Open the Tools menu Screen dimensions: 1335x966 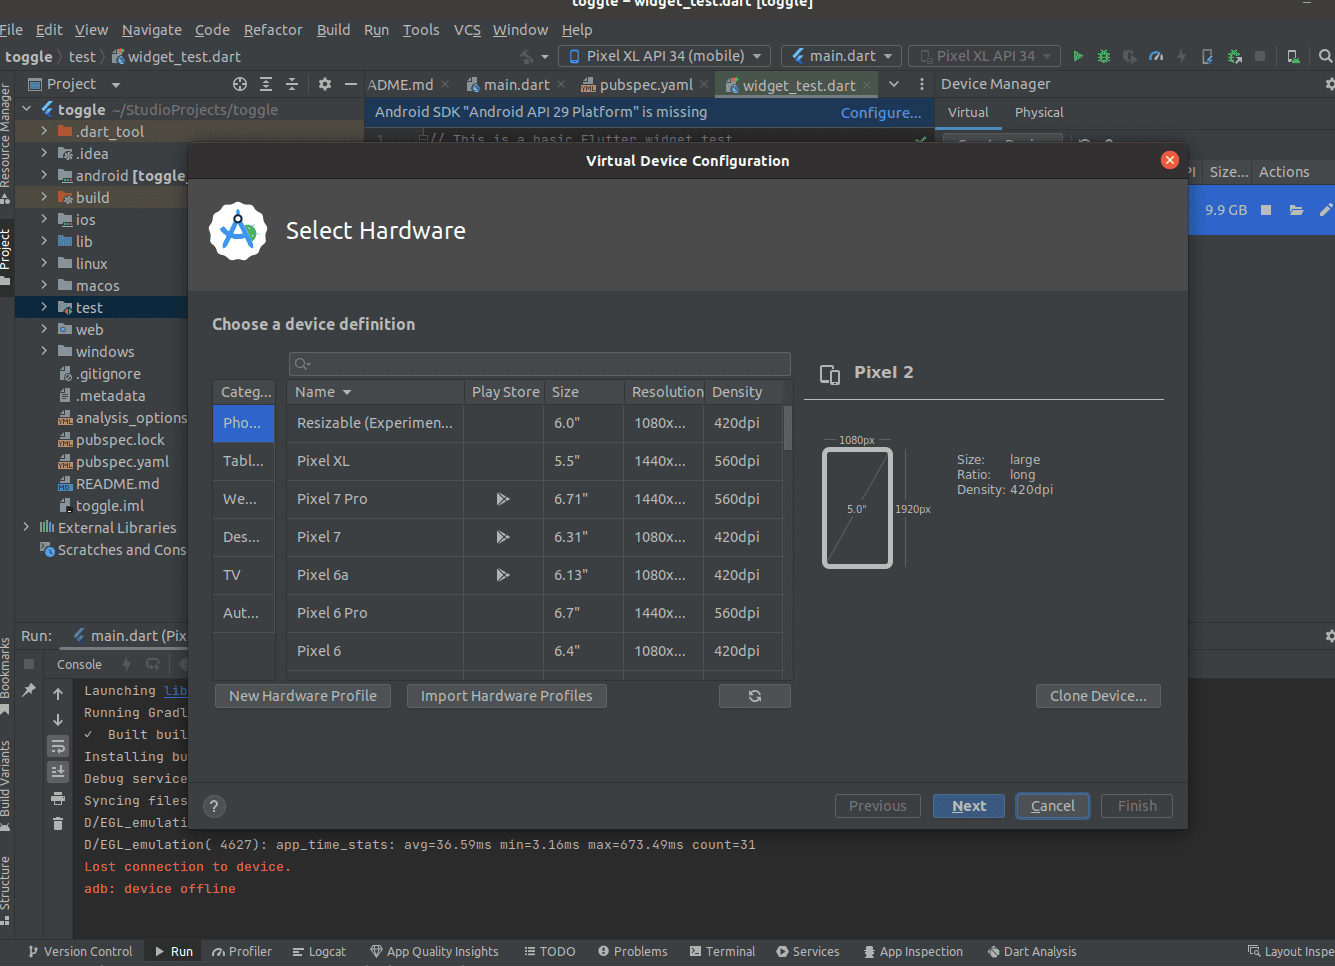421,30
